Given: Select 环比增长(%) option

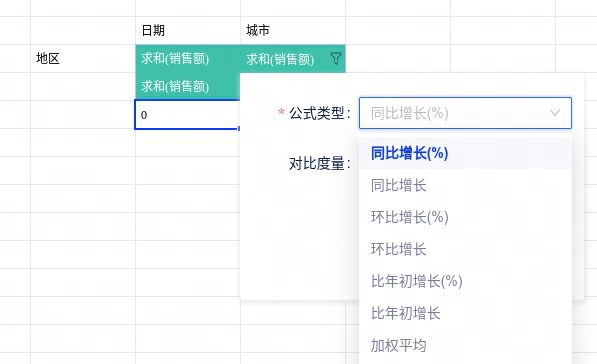Looking at the screenshot, I should pyautogui.click(x=465, y=217).
